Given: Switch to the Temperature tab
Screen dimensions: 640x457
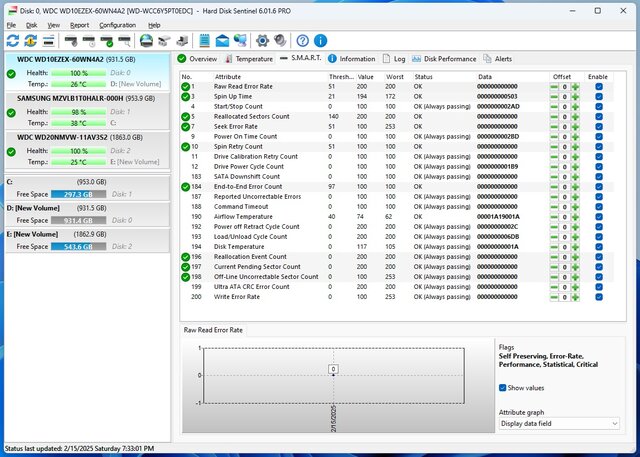Looking at the screenshot, I should pos(249,59).
